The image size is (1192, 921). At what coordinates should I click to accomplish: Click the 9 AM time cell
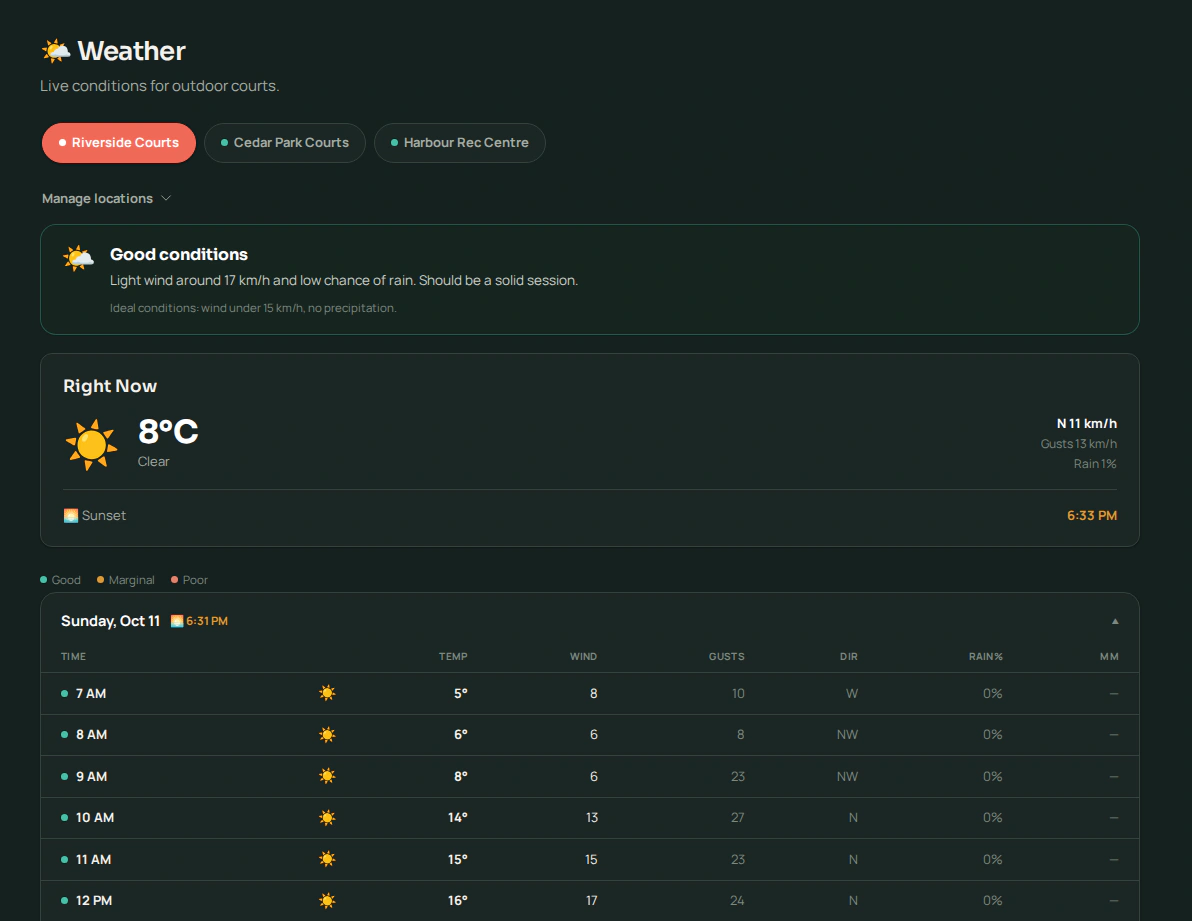point(91,777)
